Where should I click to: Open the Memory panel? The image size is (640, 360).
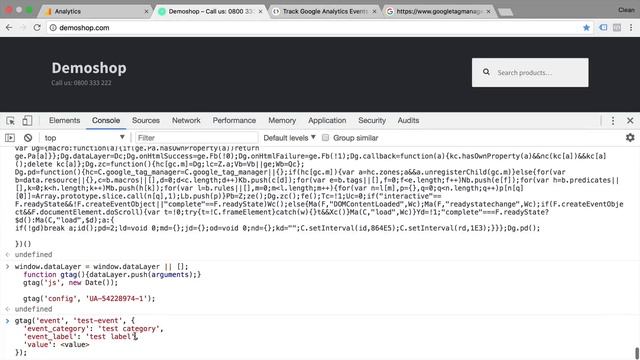[282, 120]
